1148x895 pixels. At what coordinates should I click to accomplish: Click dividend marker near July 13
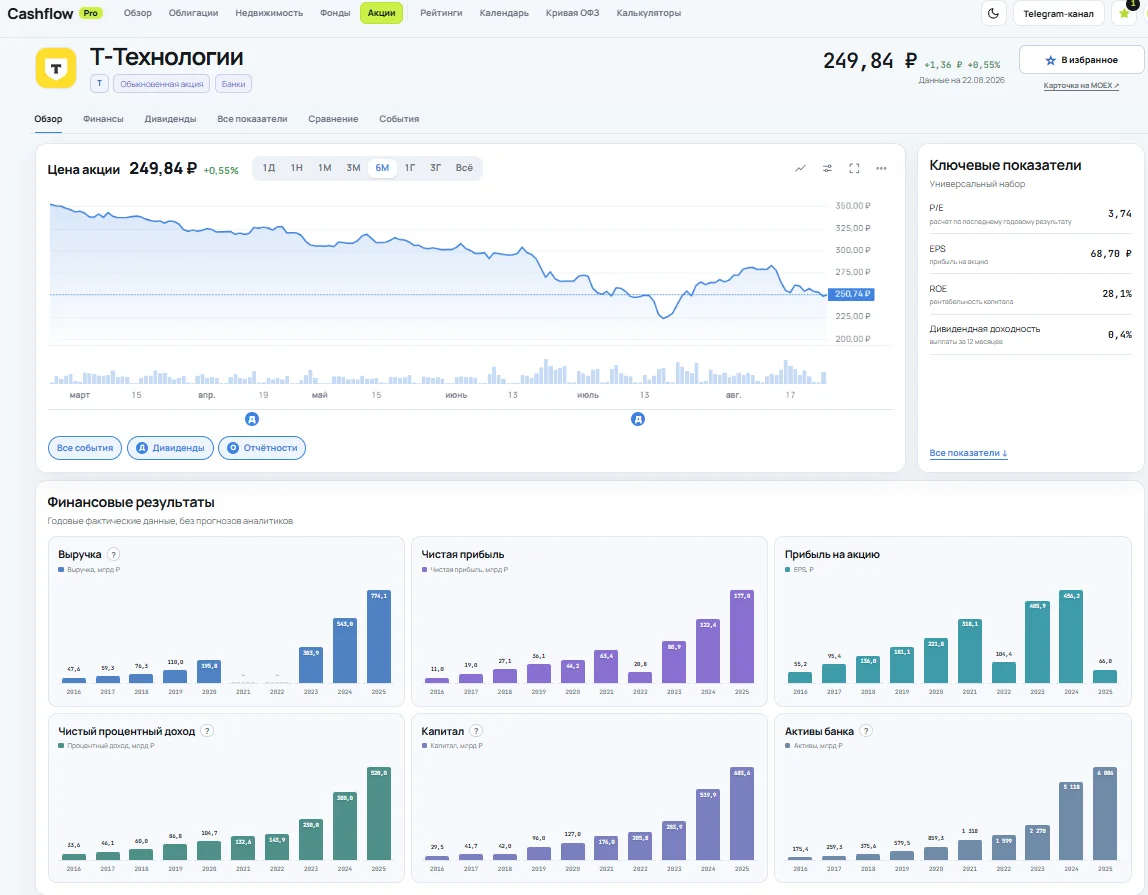(x=638, y=419)
